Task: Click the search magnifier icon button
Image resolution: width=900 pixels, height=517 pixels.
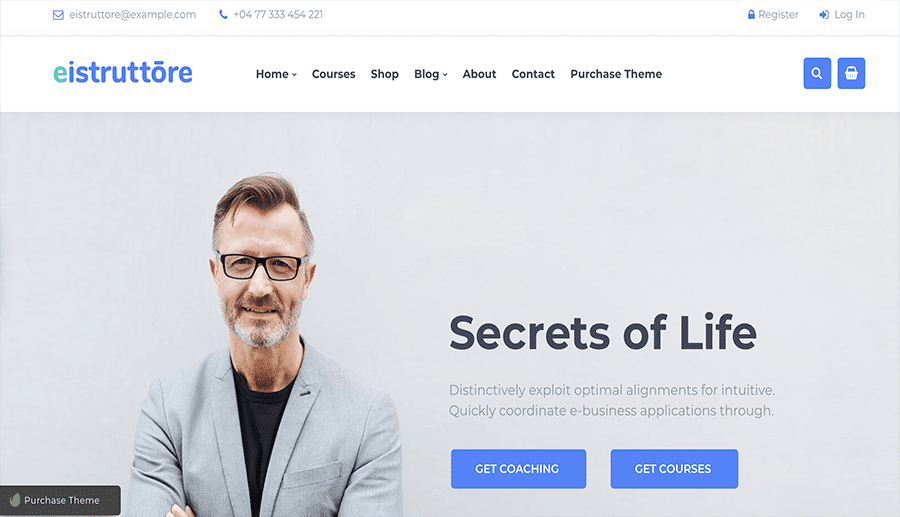Action: (817, 73)
